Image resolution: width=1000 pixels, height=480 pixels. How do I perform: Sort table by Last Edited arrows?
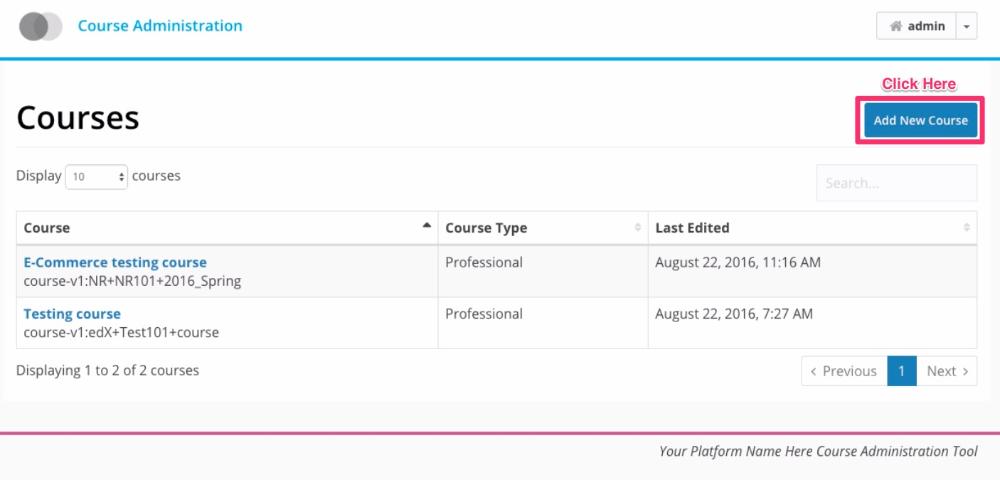click(x=967, y=228)
